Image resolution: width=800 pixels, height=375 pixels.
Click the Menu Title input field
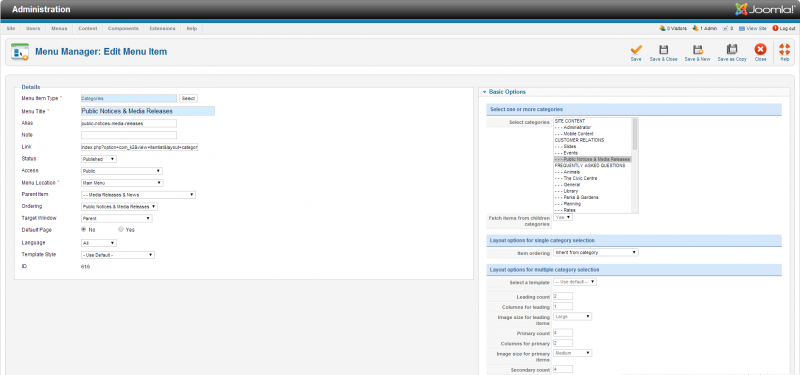point(147,111)
